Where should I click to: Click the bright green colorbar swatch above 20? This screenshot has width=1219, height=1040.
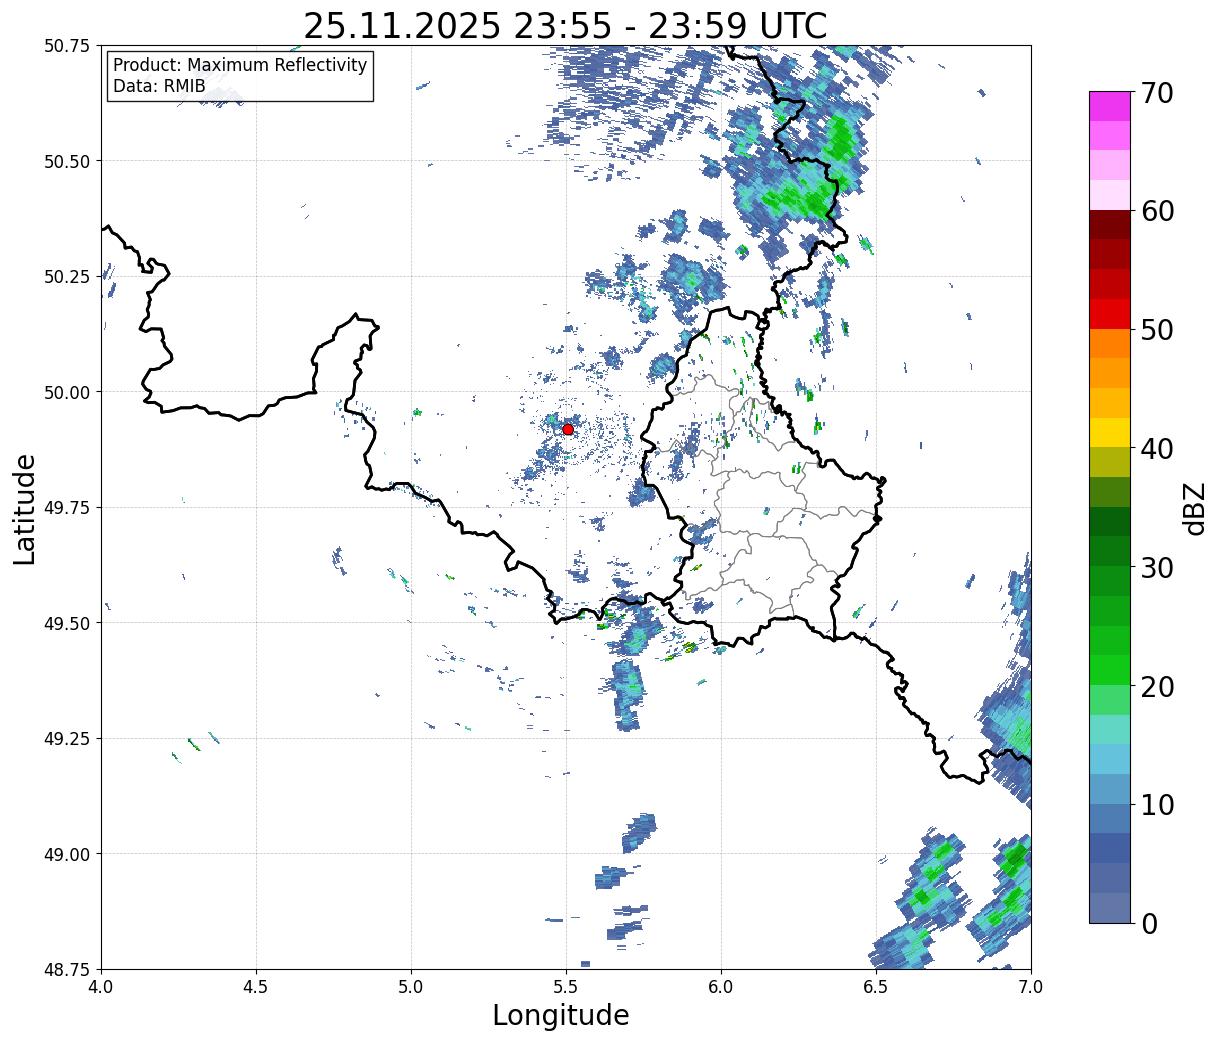click(x=1110, y=670)
